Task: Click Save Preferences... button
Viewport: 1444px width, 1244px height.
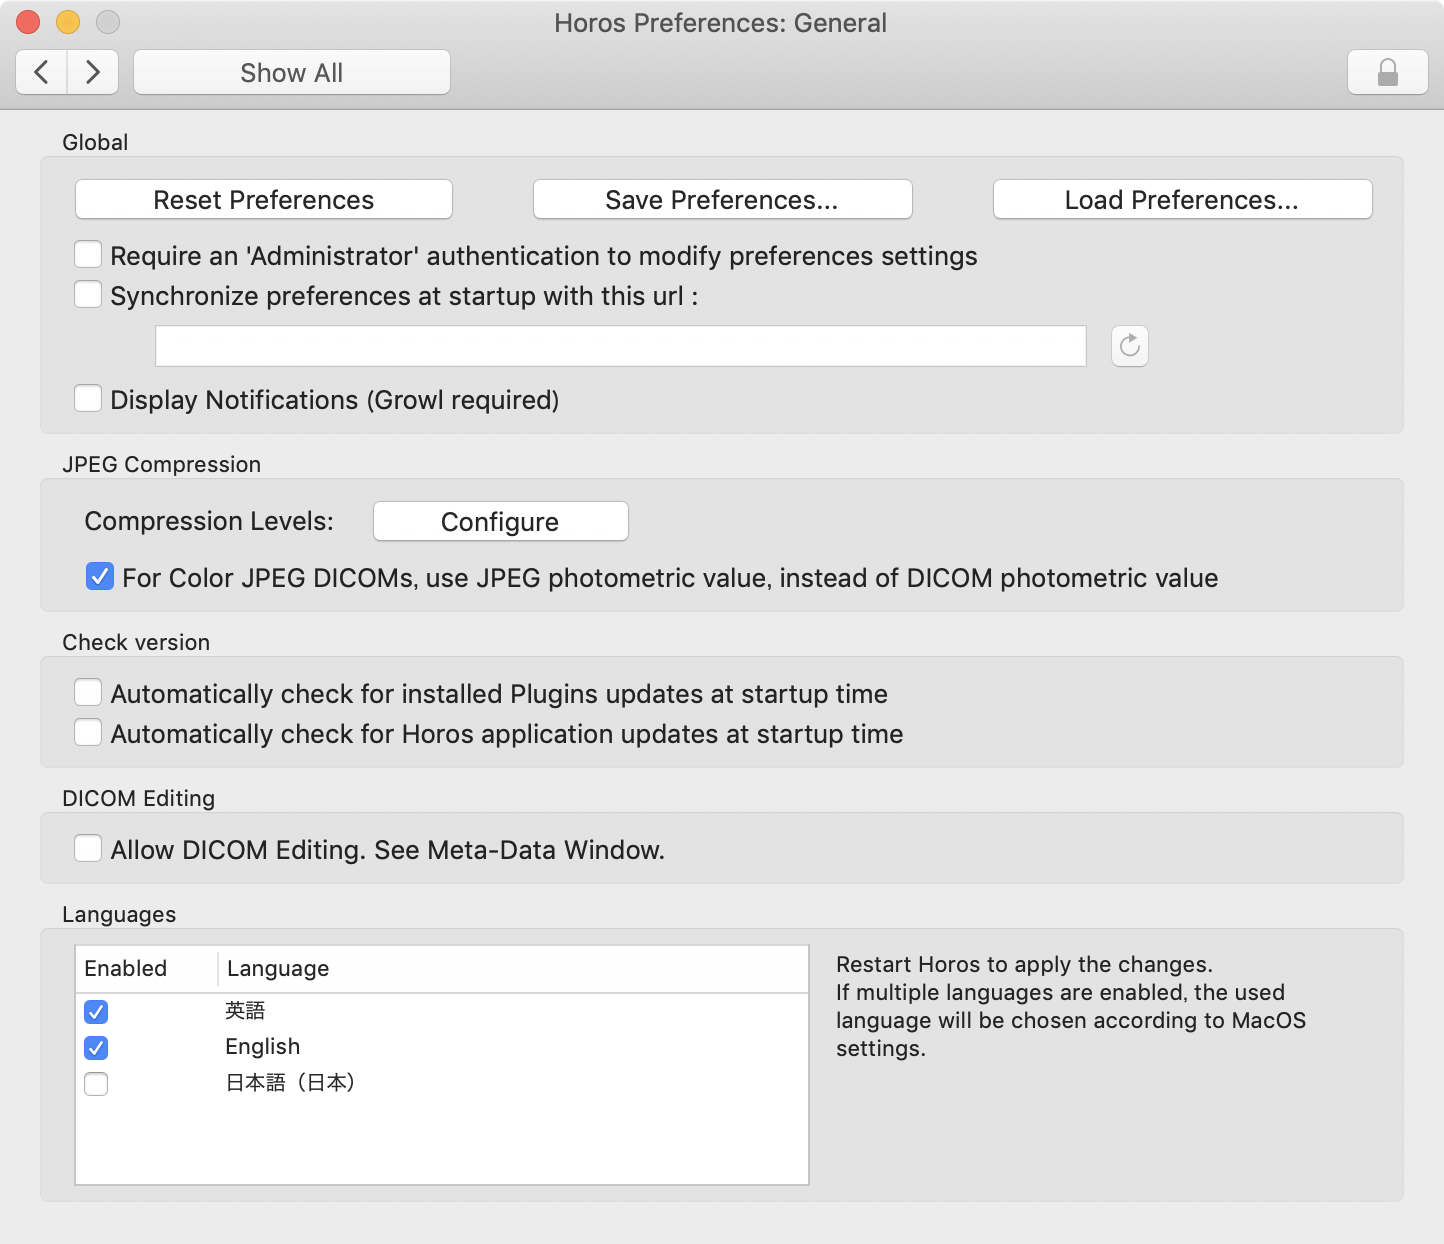Action: [x=722, y=200]
